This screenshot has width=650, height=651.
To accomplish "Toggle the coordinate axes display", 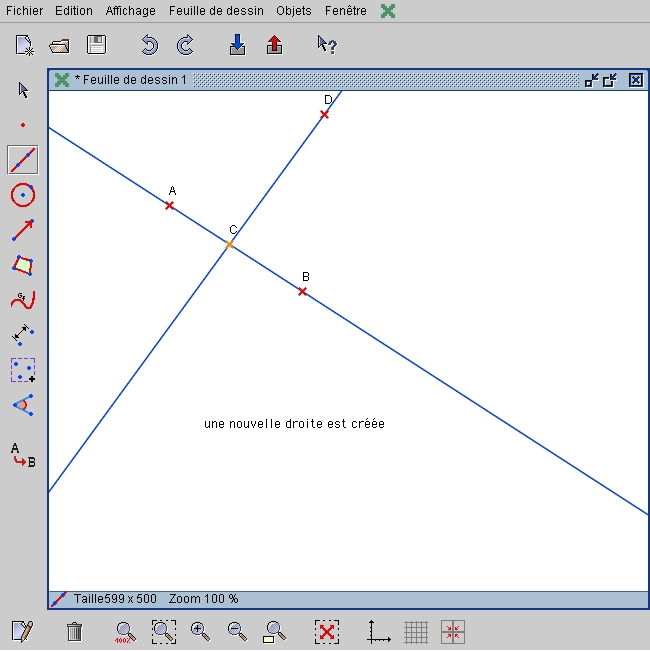I will [379, 632].
